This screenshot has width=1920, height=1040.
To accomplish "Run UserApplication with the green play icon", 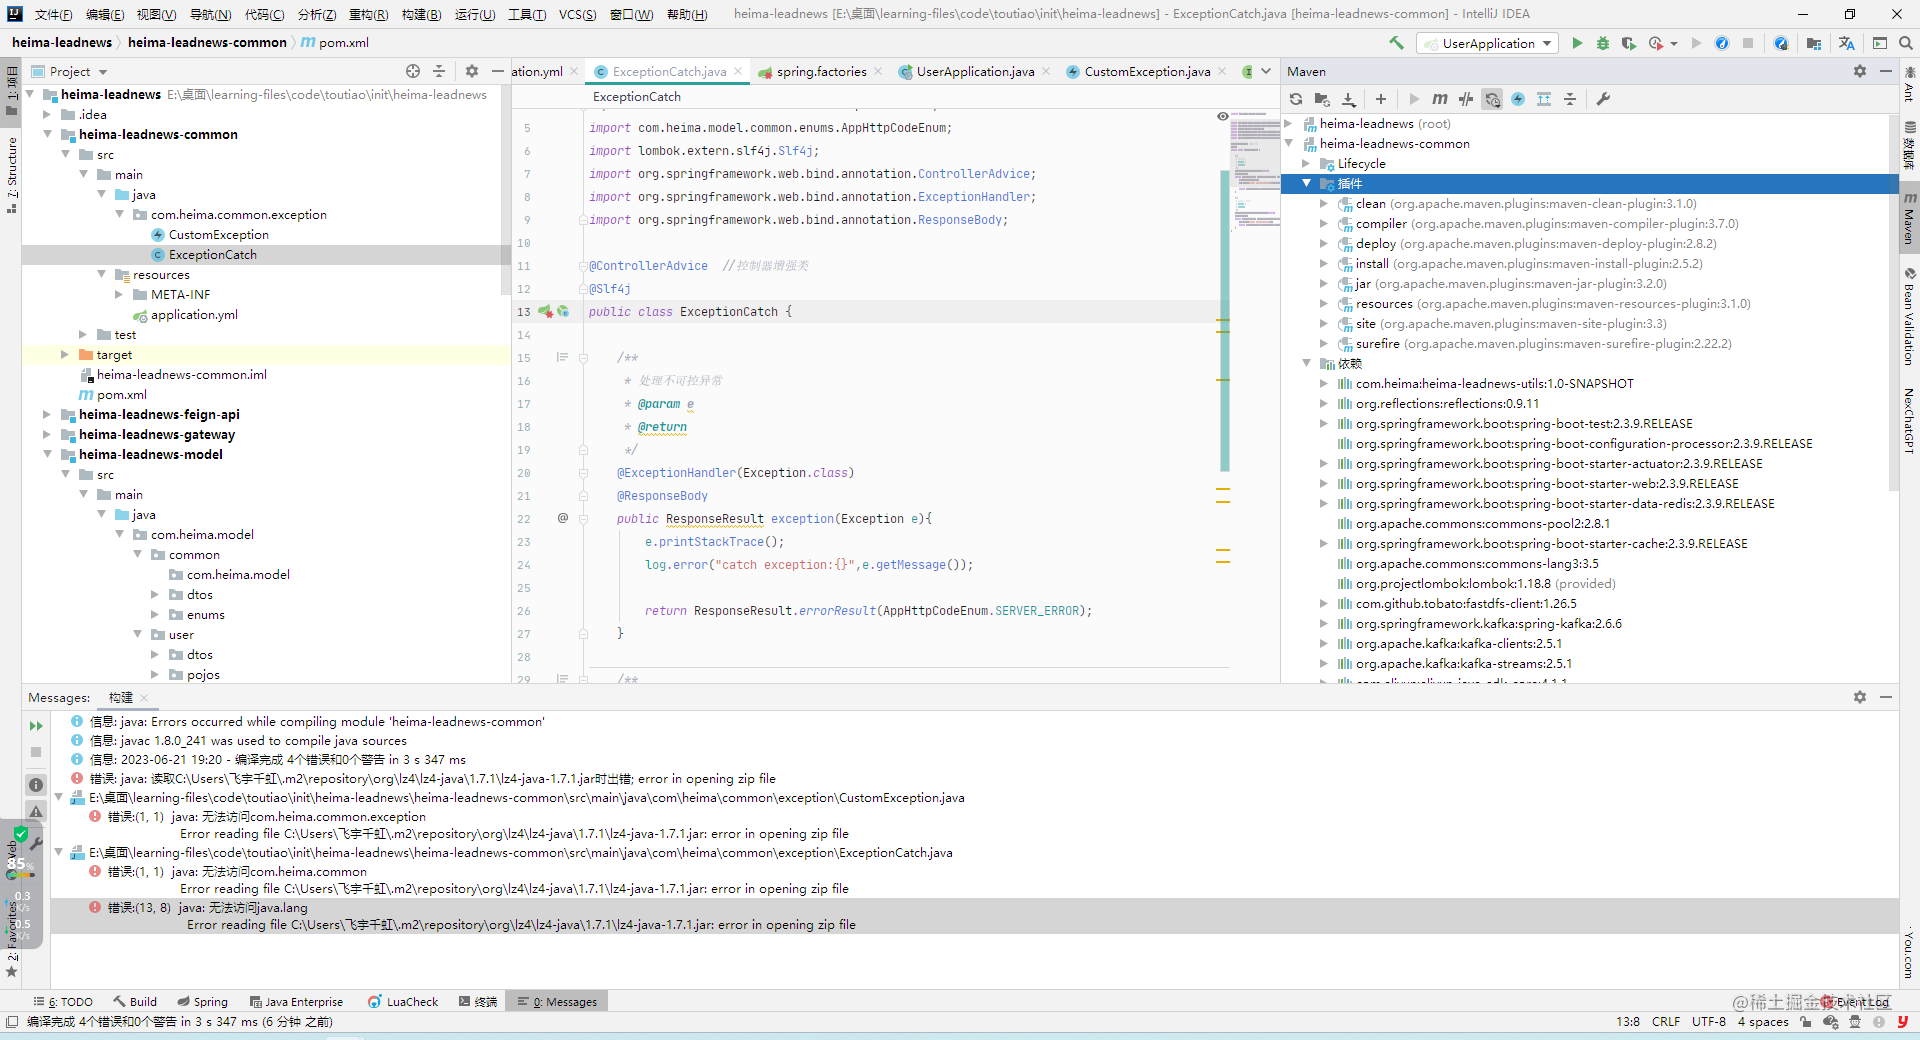I will [1577, 43].
